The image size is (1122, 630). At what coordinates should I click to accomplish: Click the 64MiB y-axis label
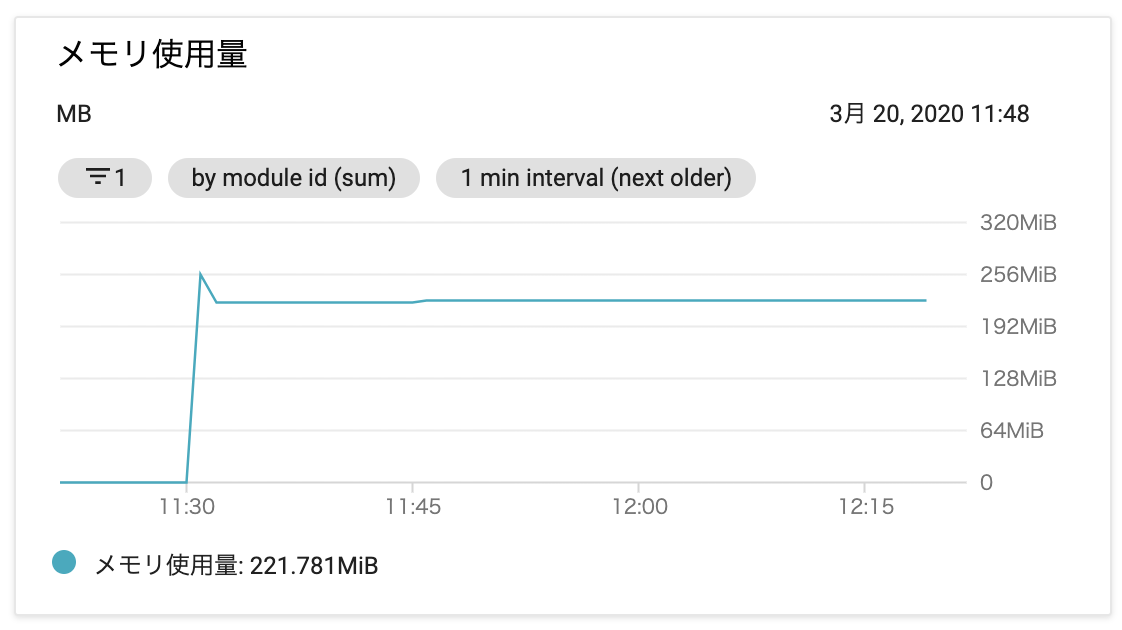[1012, 430]
